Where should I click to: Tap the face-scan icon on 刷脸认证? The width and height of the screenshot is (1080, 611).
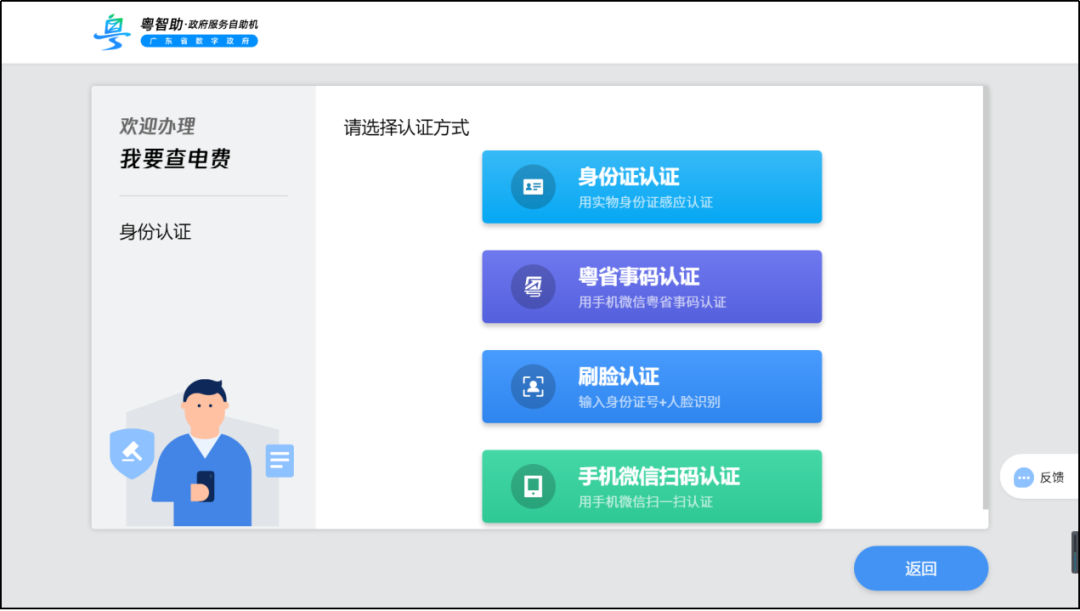[531, 387]
